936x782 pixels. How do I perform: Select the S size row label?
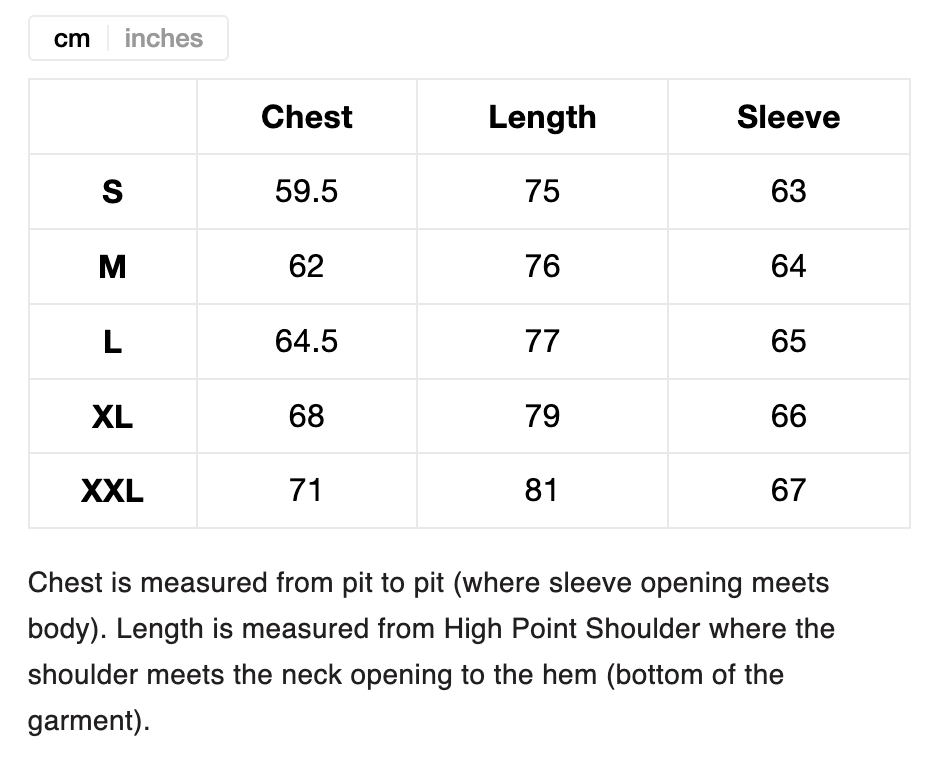113,191
